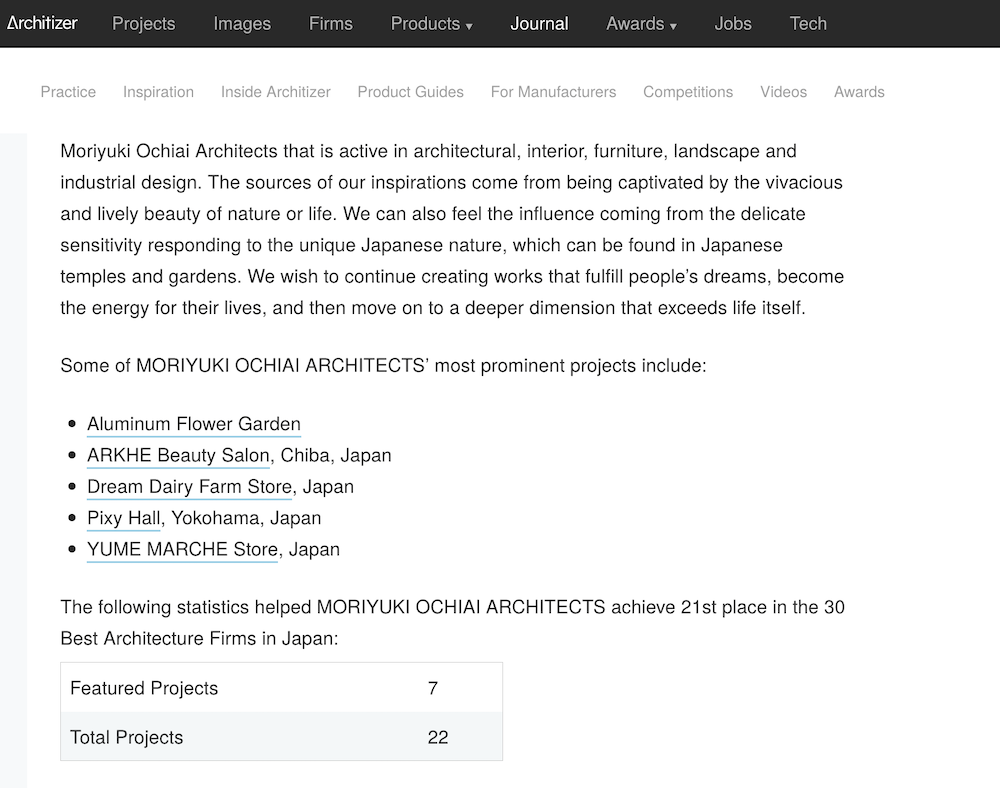Open the Projects nav item
The image size is (1000, 788).
[143, 24]
